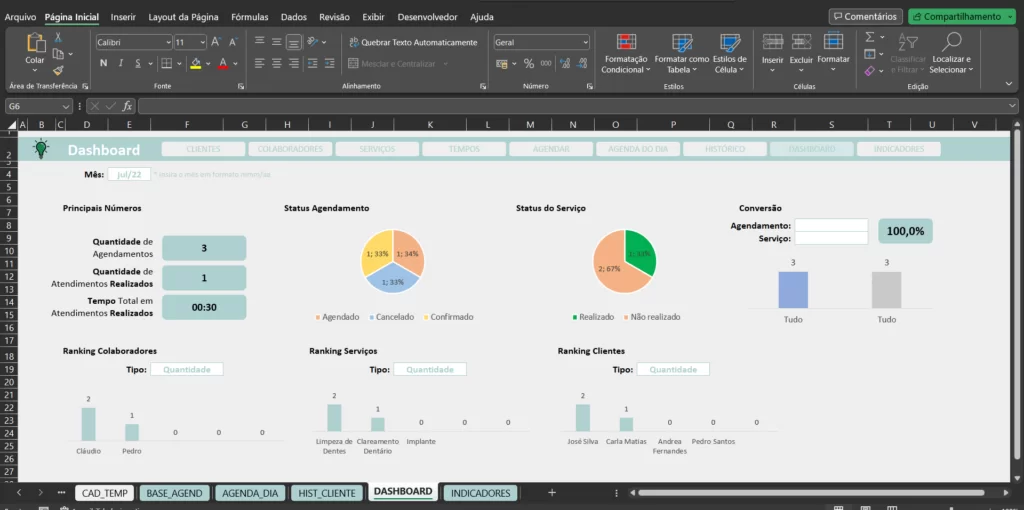The height and width of the screenshot is (510, 1024).
Task: Open the Geral number format dropdown
Action: [x=585, y=42]
